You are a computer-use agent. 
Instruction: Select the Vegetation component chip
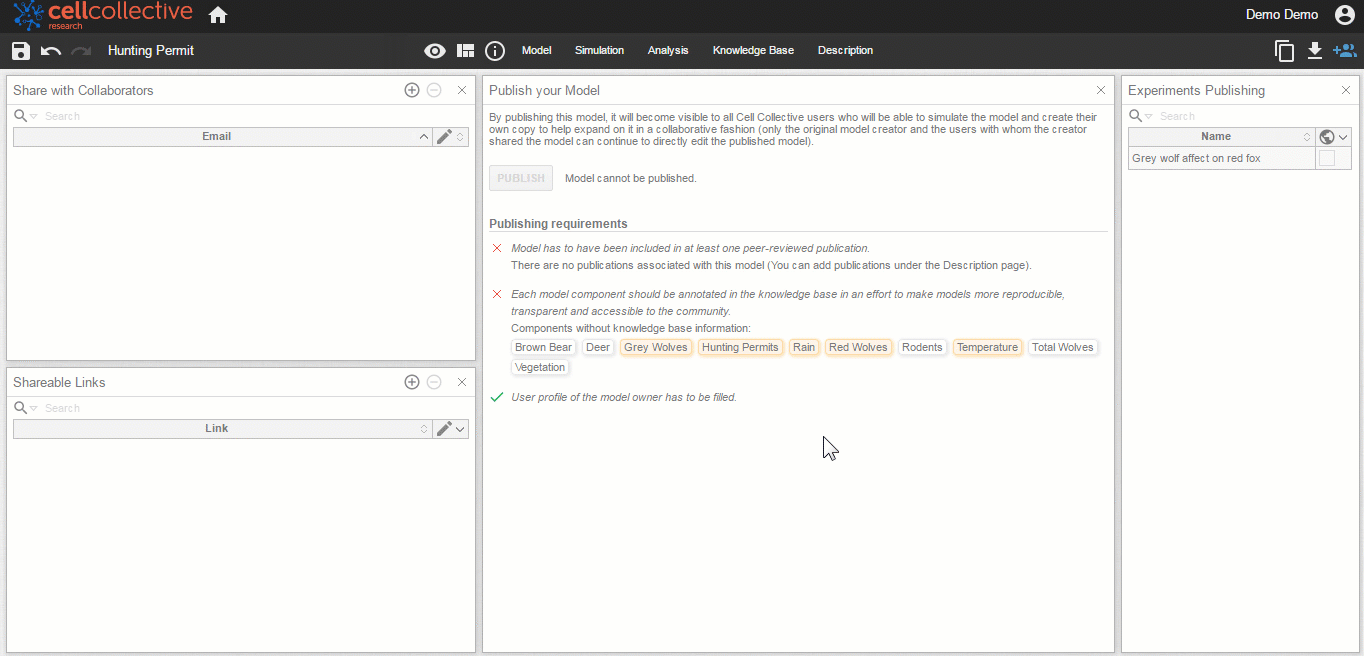tap(540, 368)
